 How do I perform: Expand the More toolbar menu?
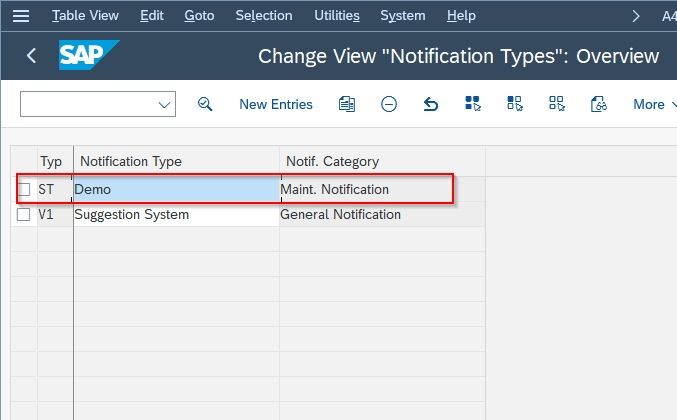(x=654, y=104)
